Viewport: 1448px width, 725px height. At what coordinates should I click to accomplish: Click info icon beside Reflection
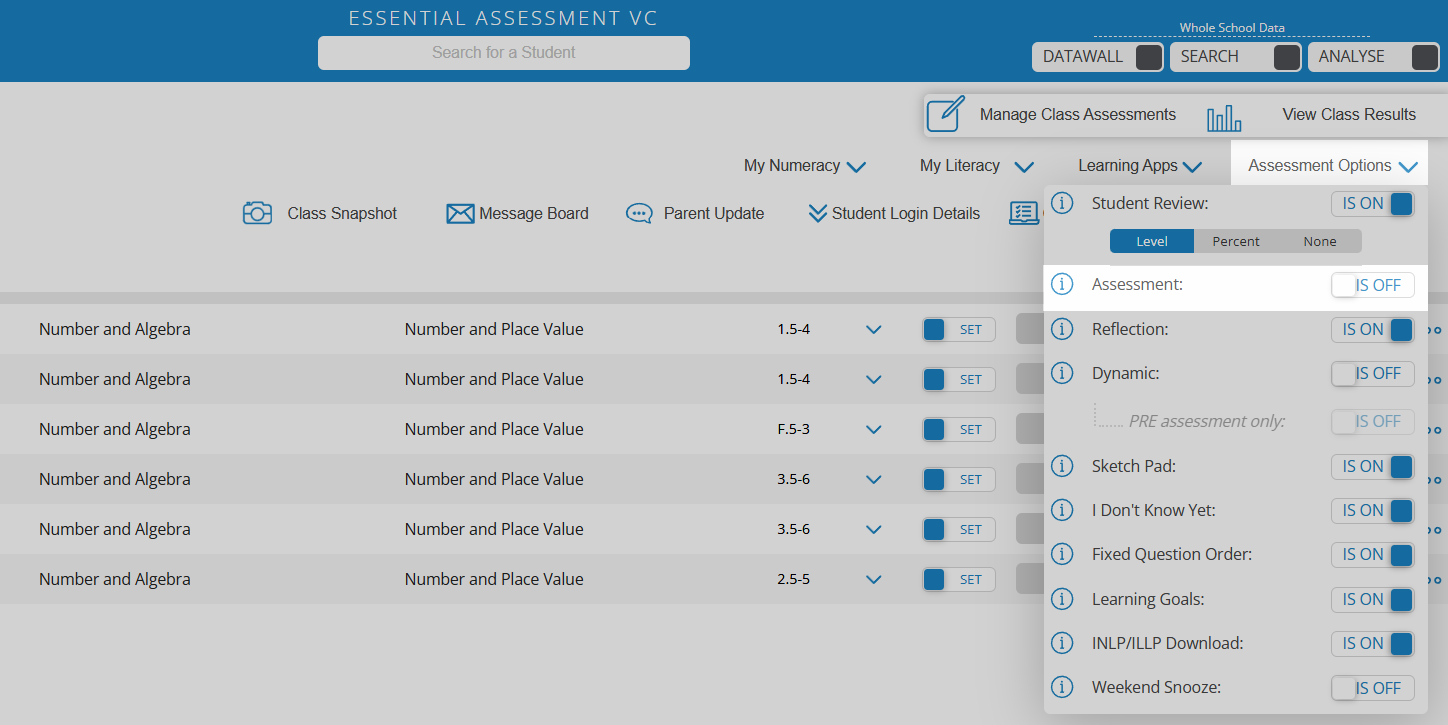1062,329
